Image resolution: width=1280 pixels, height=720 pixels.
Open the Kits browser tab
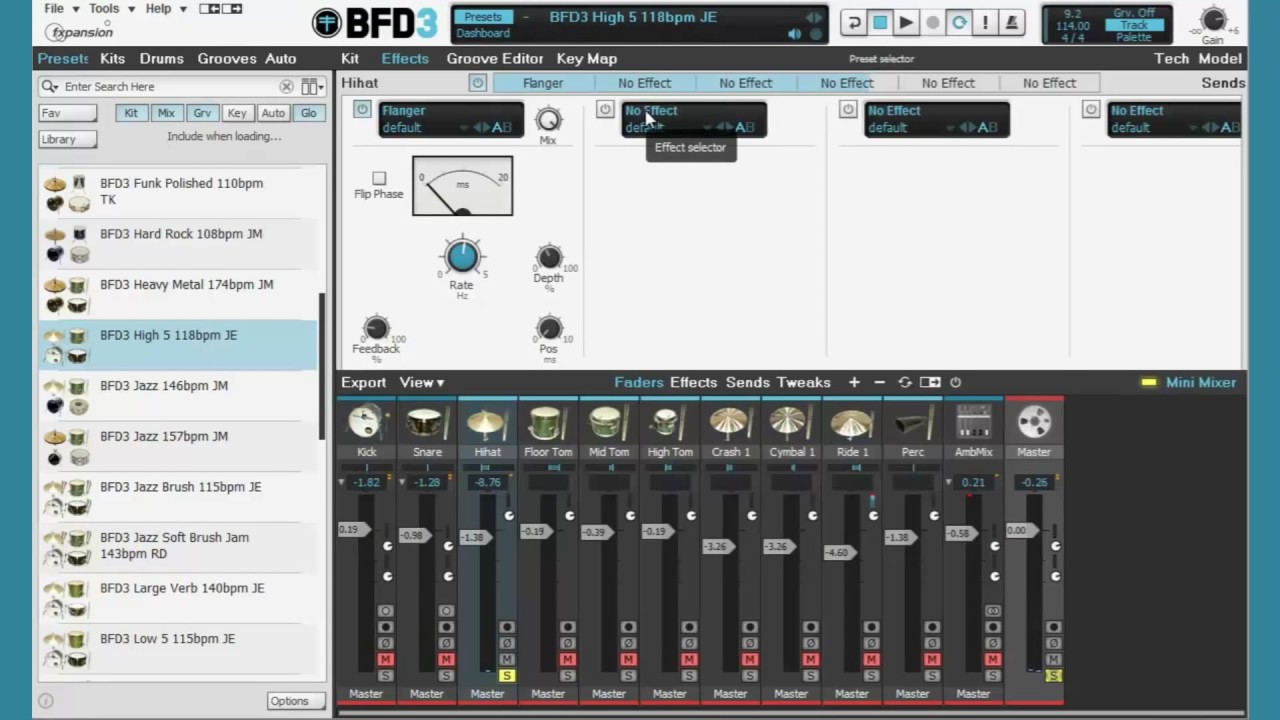(x=112, y=59)
